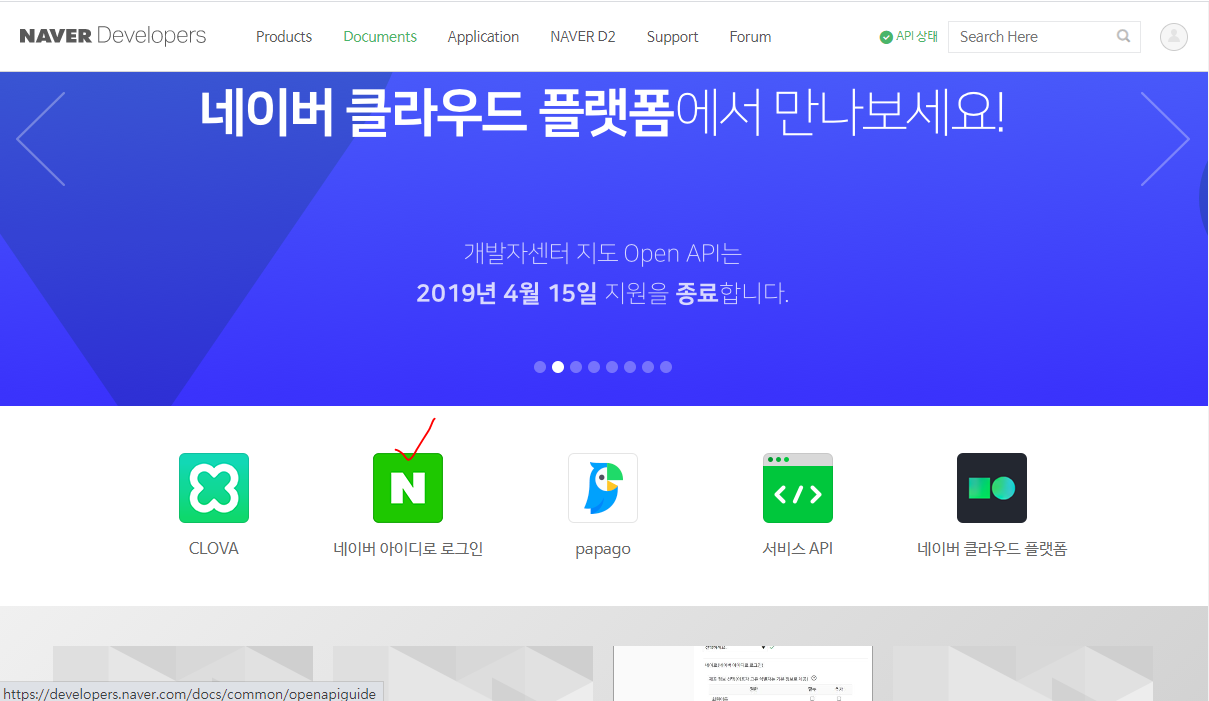Open the green Naver N login icon
The height and width of the screenshot is (701, 1209).
click(x=408, y=488)
